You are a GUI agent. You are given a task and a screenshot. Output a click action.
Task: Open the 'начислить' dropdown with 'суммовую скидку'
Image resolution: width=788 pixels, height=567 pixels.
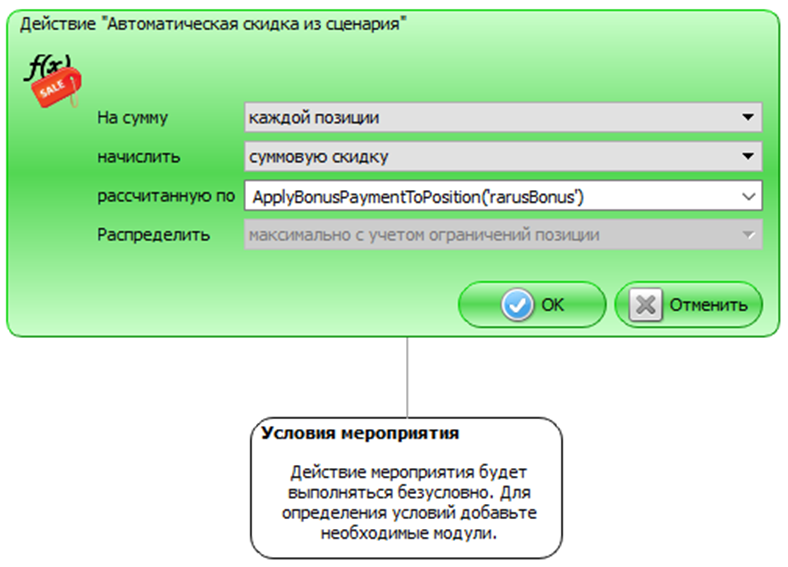coord(503,156)
